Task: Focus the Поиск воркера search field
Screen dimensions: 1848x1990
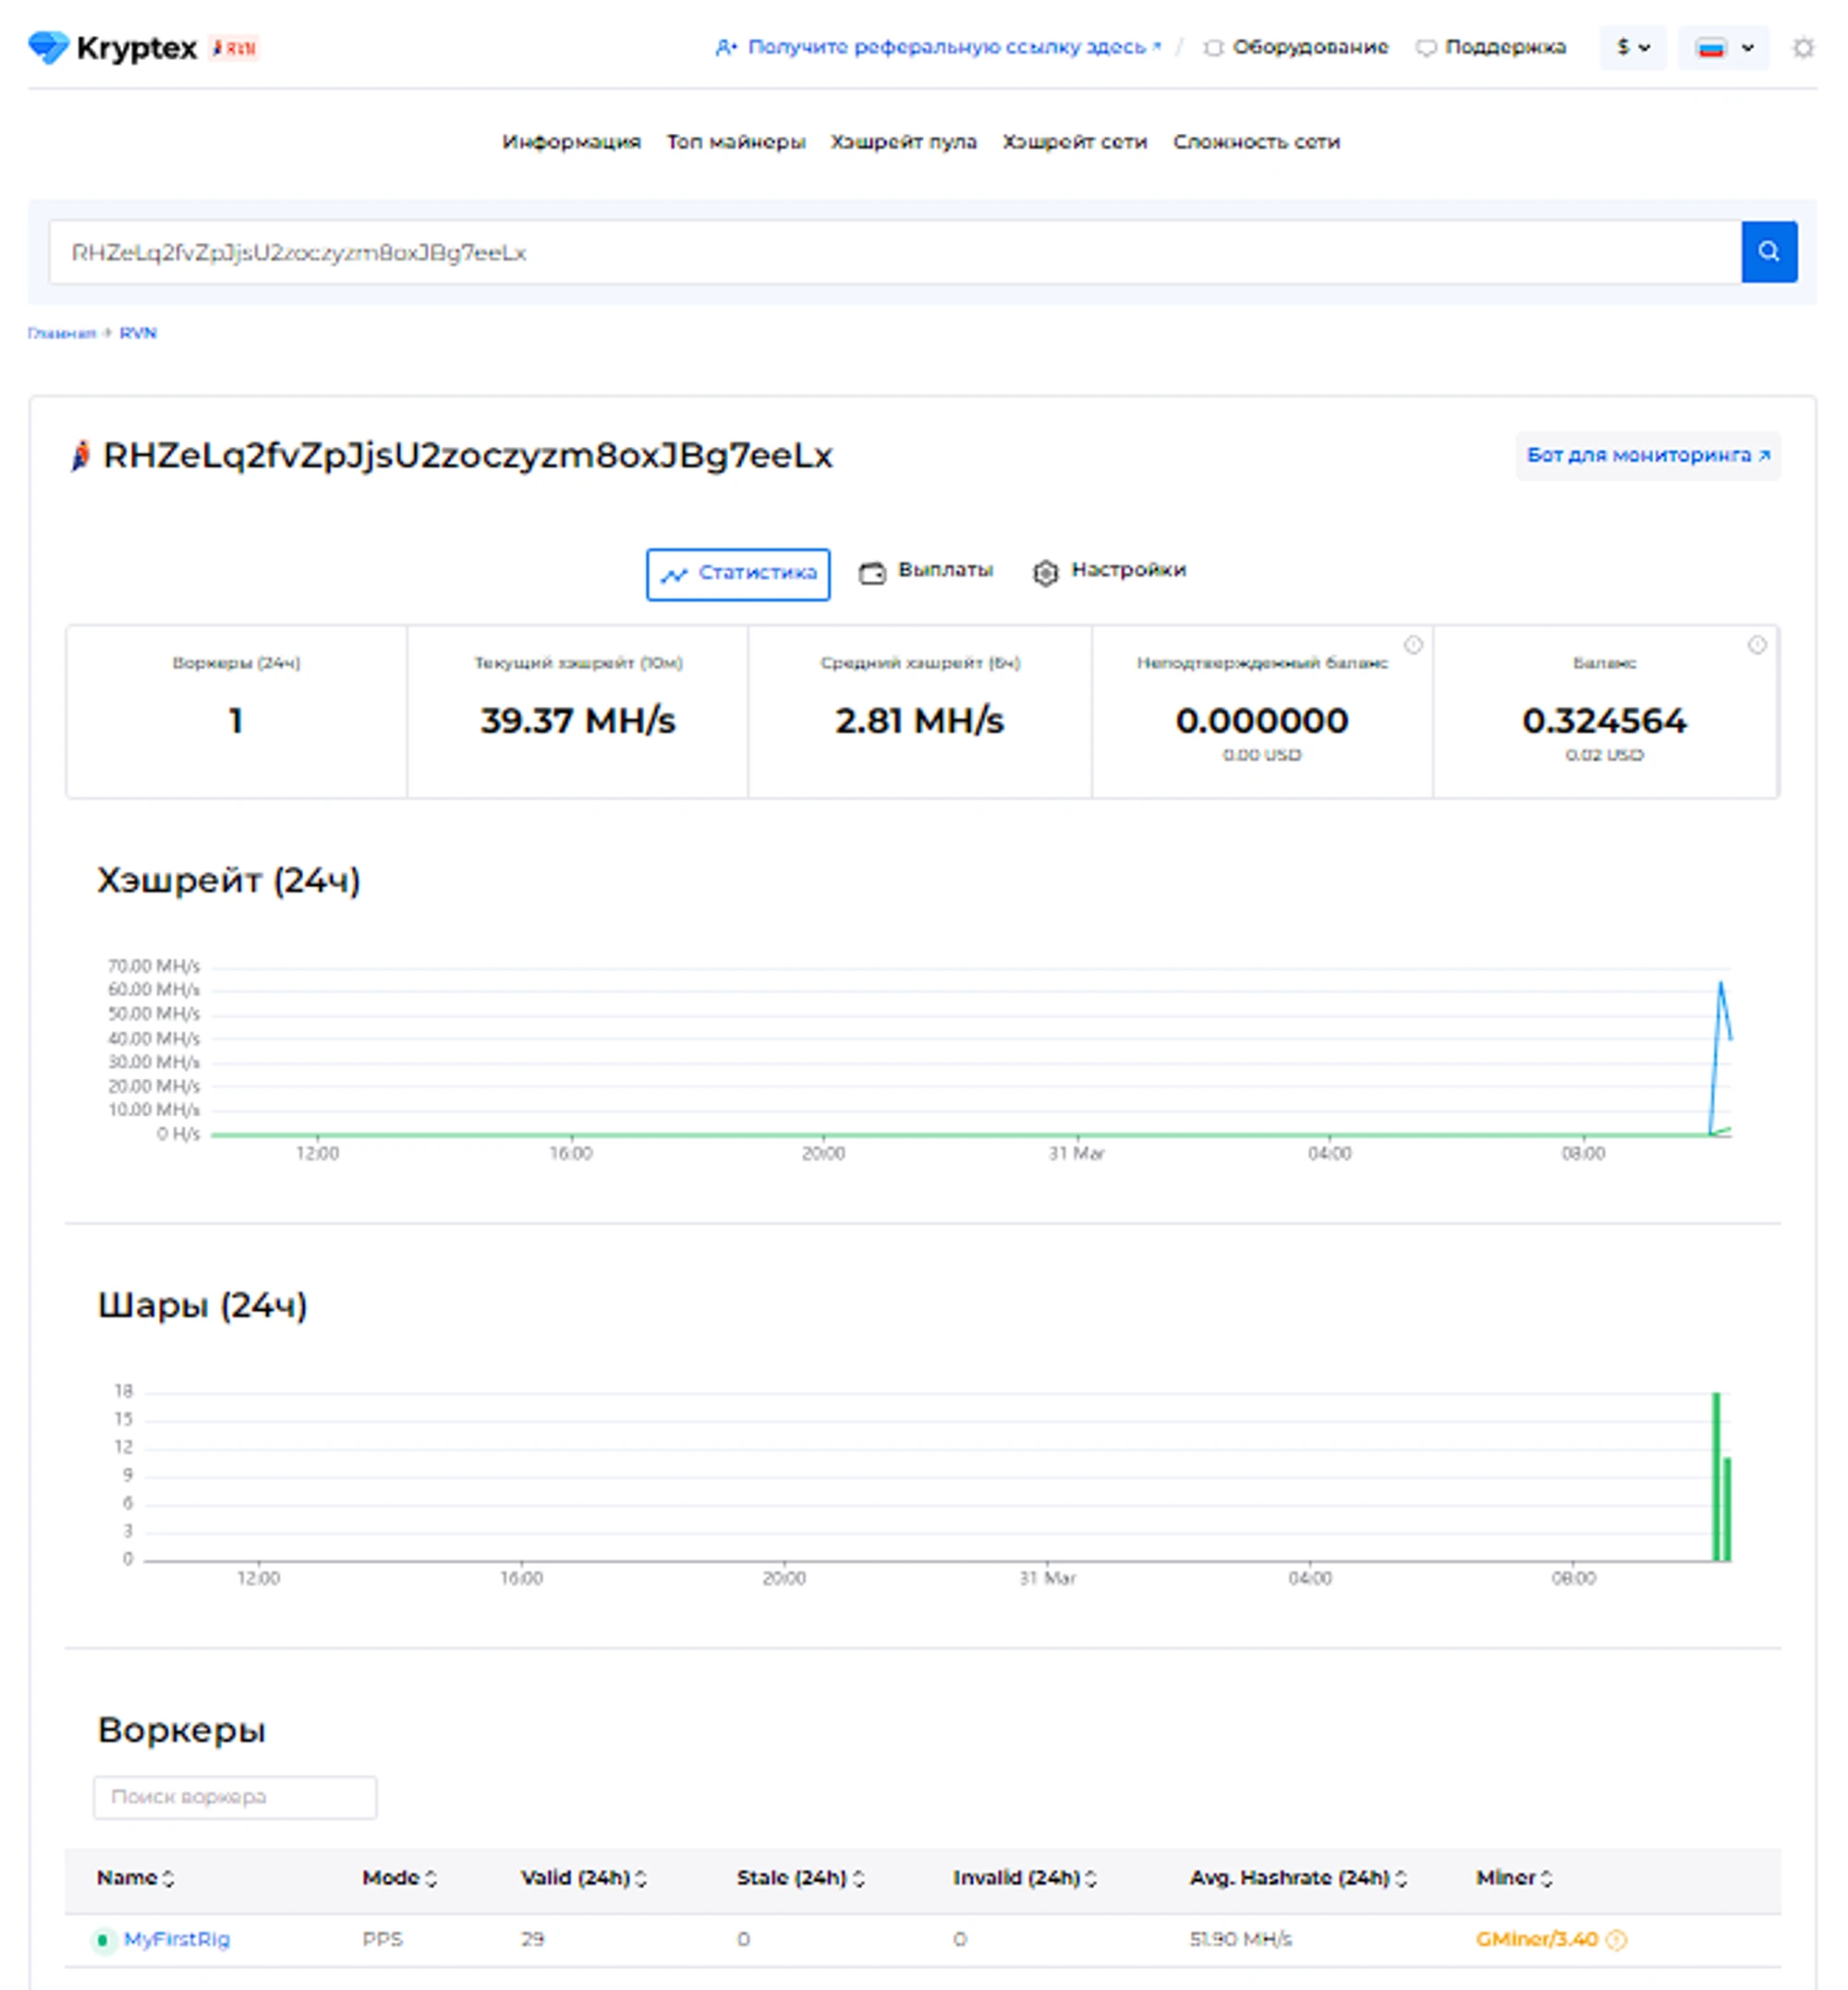Action: [235, 1796]
